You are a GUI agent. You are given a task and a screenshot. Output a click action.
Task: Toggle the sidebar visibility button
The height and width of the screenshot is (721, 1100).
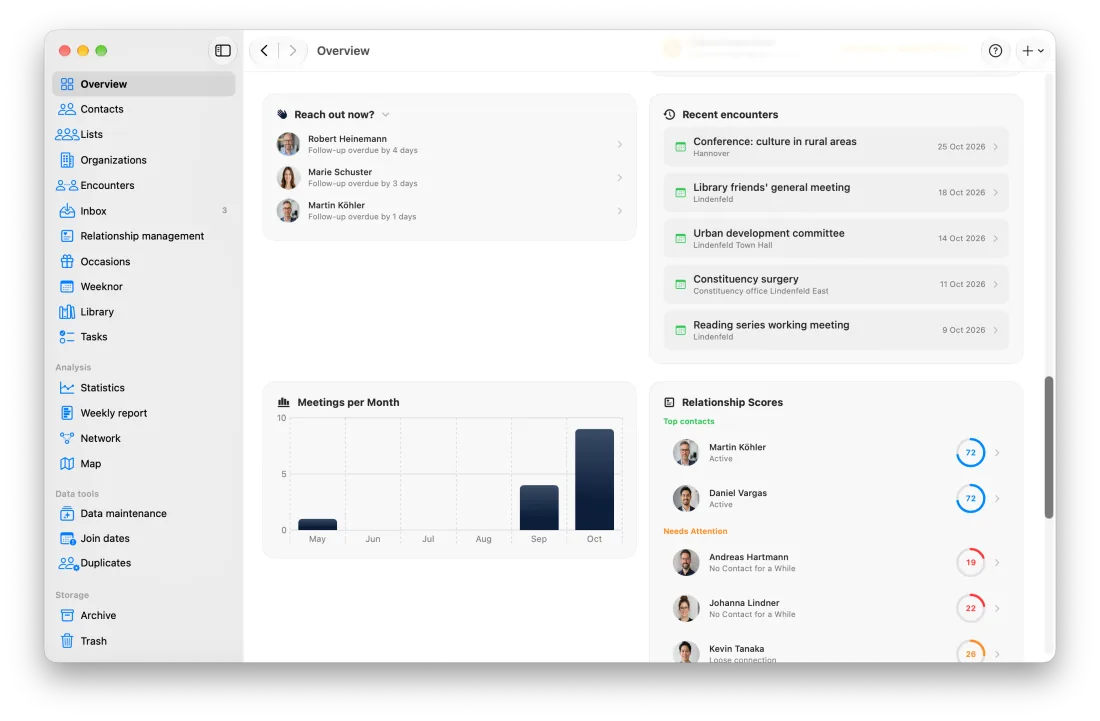pos(222,50)
